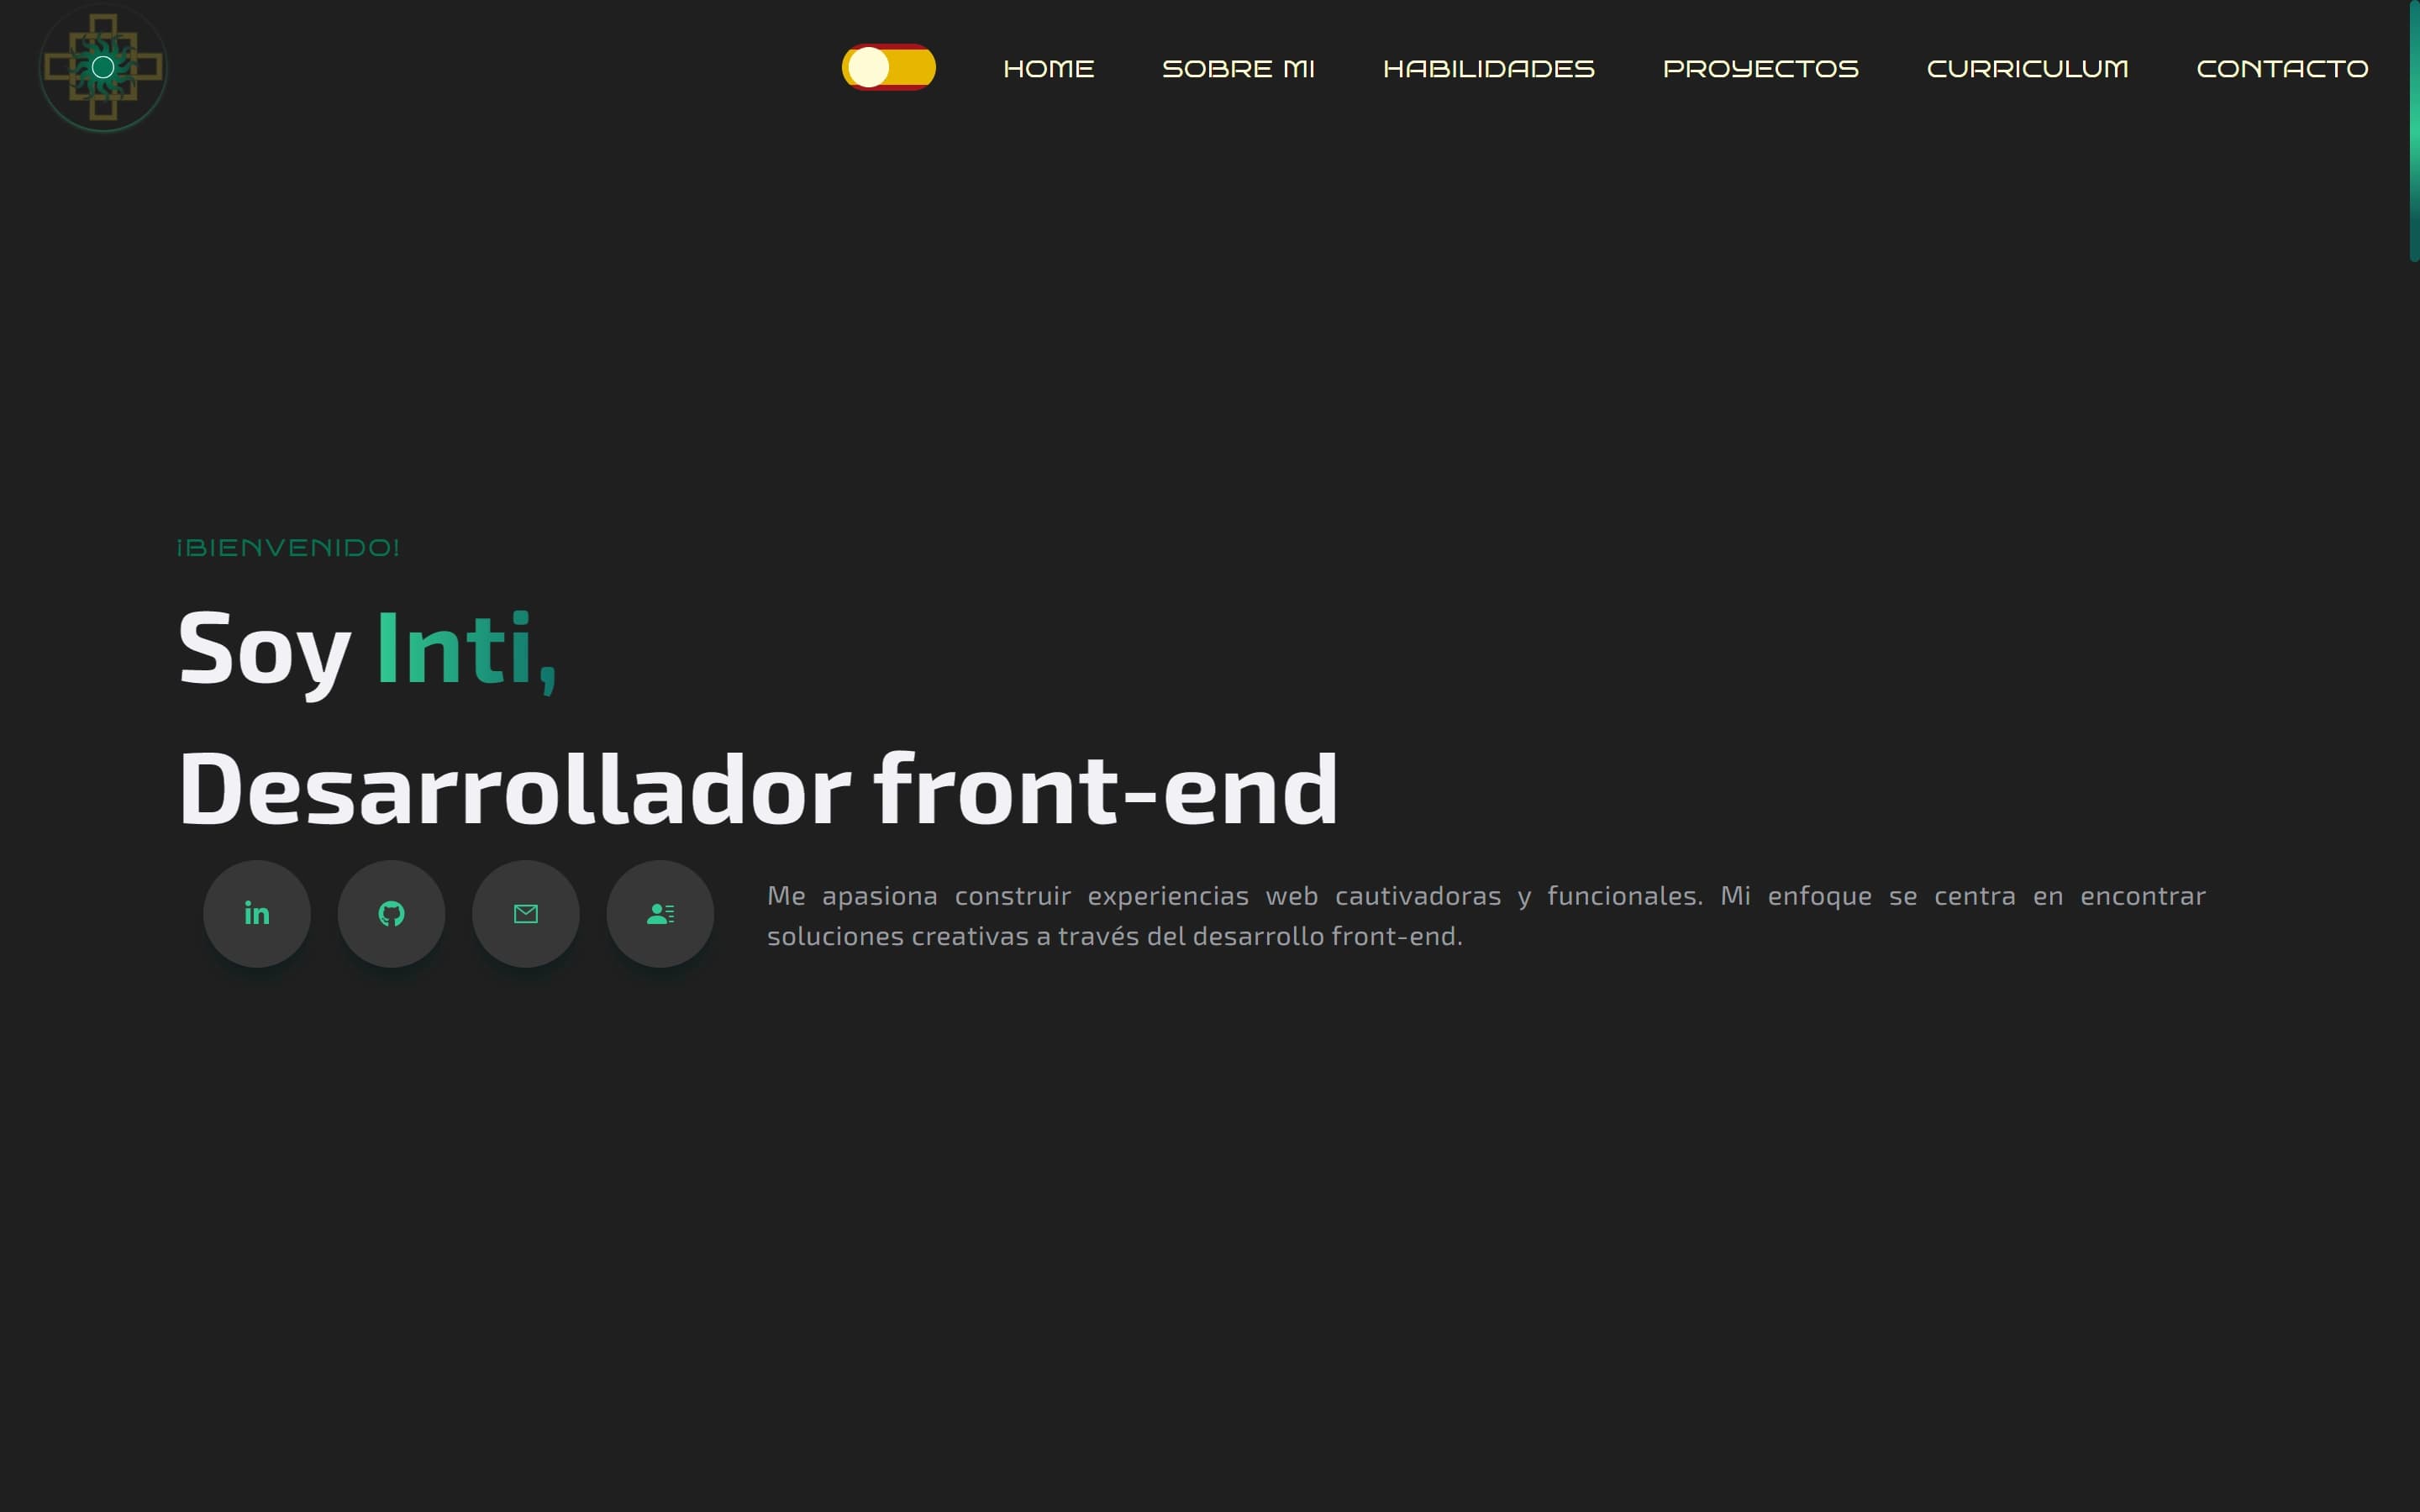This screenshot has height=1512, width=2420.
Task: Navigate to Proyectos section
Action: [x=1760, y=68]
